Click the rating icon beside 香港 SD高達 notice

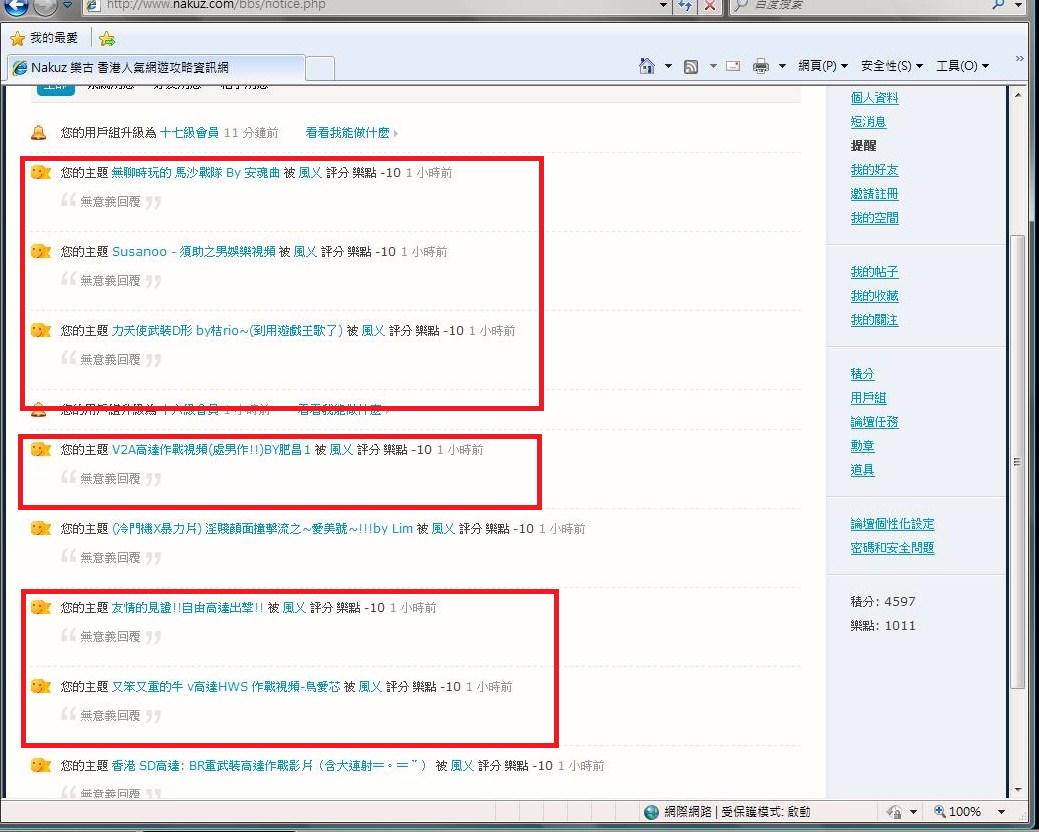click(x=40, y=766)
